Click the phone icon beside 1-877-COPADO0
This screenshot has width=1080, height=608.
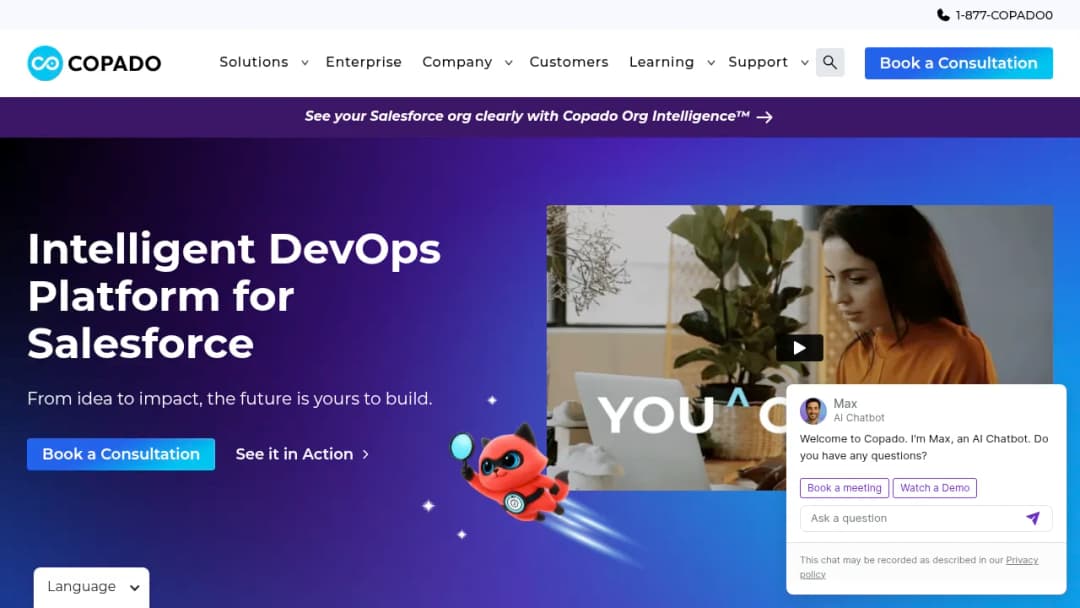(943, 14)
